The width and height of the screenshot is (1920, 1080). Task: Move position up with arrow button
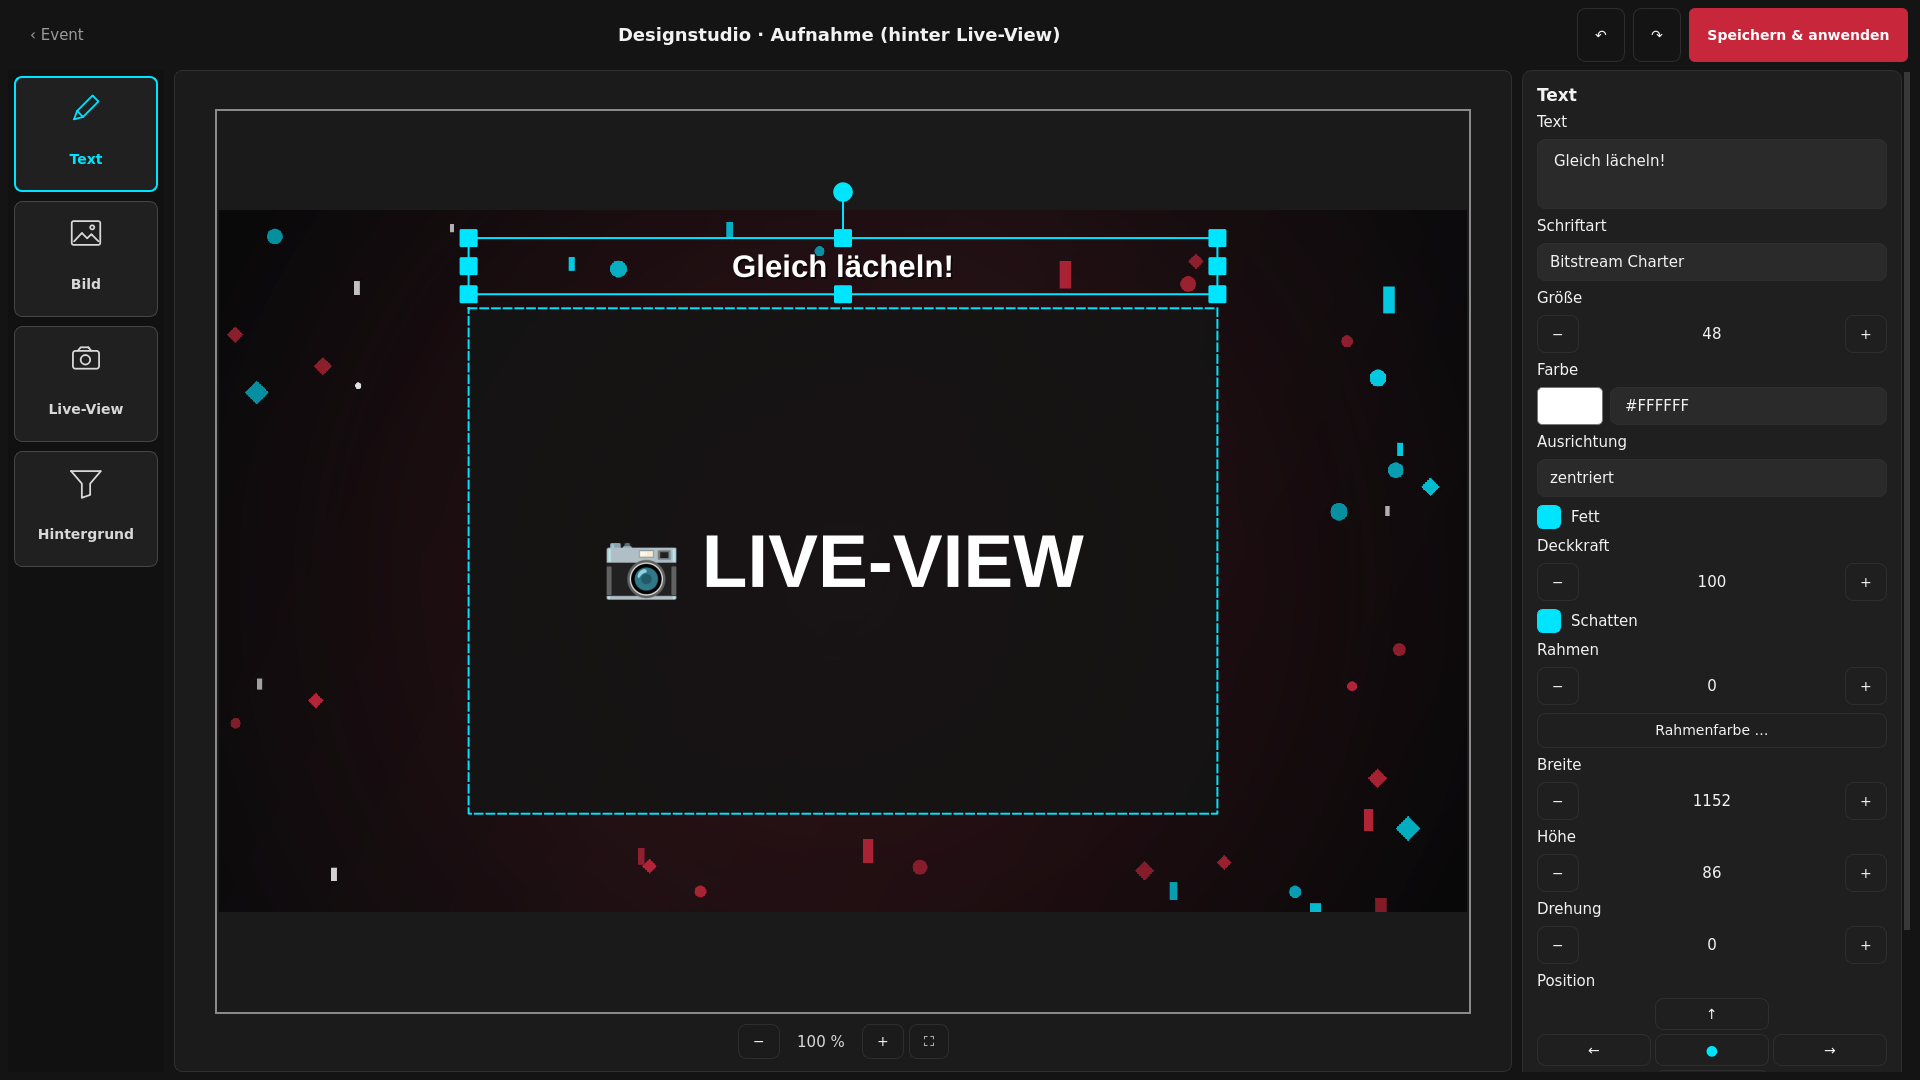click(x=1712, y=1014)
